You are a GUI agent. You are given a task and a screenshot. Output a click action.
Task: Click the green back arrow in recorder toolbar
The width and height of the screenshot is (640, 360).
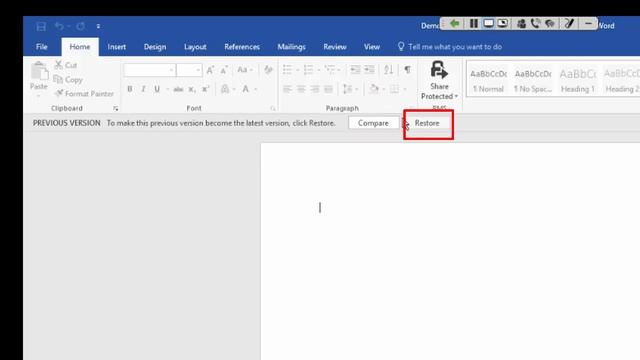click(454, 24)
